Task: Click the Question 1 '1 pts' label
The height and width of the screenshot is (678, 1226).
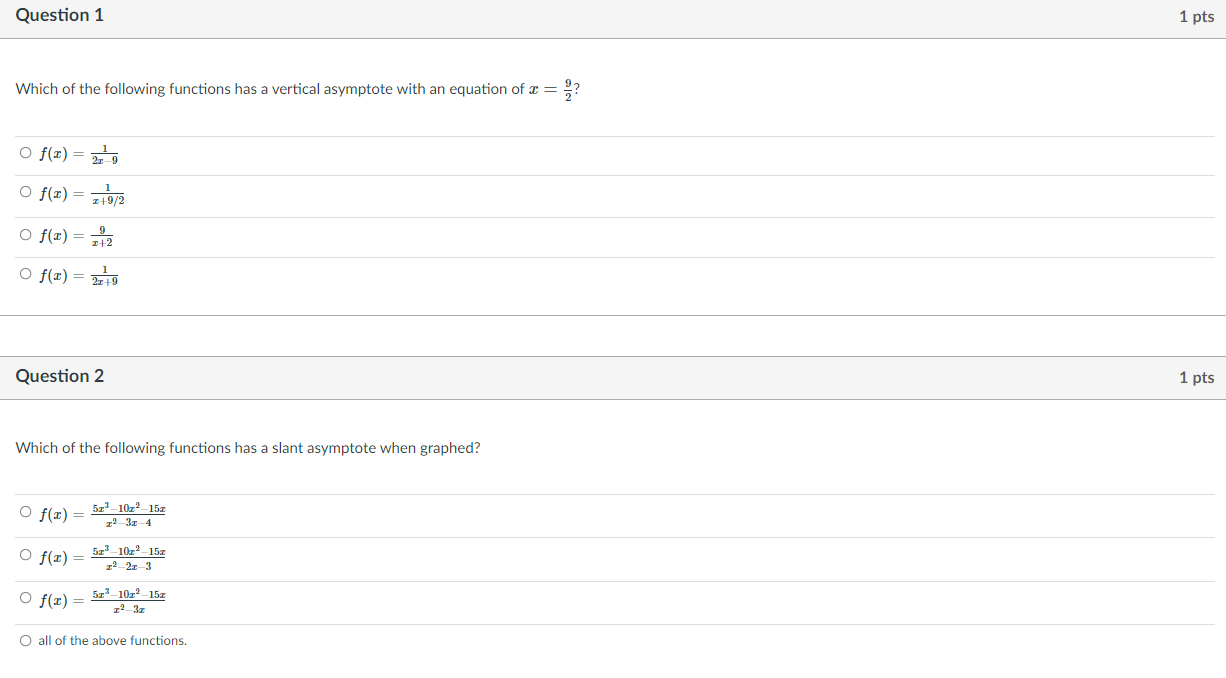Action: coord(1196,16)
